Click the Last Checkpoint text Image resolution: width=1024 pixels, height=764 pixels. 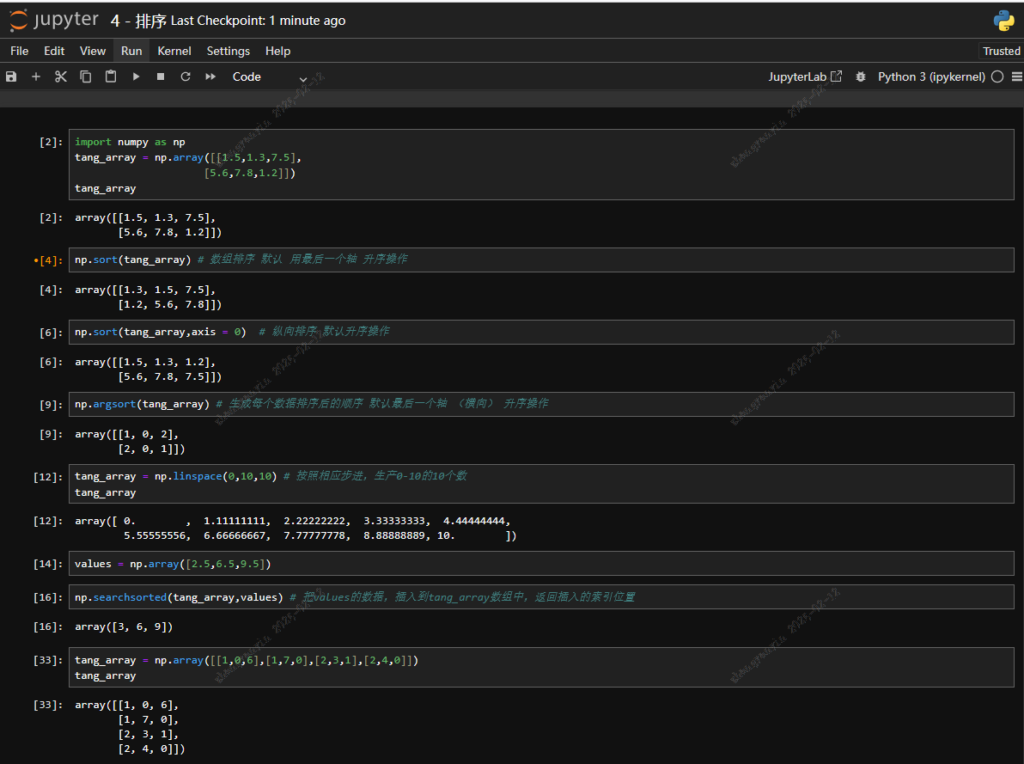click(x=258, y=21)
